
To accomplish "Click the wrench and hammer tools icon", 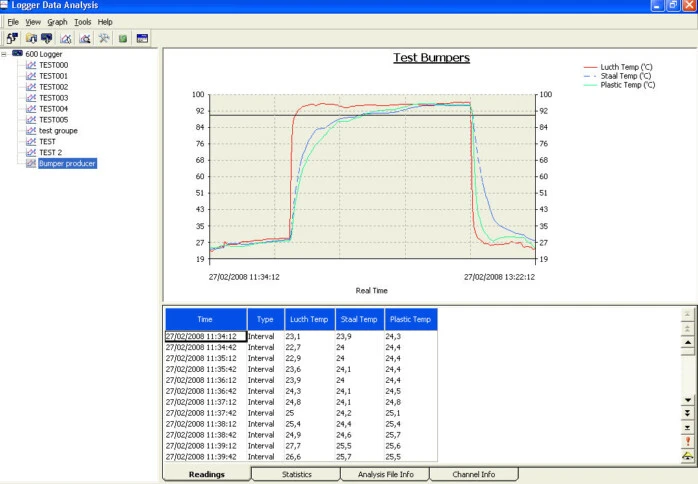I will pyautogui.click(x=103, y=38).
